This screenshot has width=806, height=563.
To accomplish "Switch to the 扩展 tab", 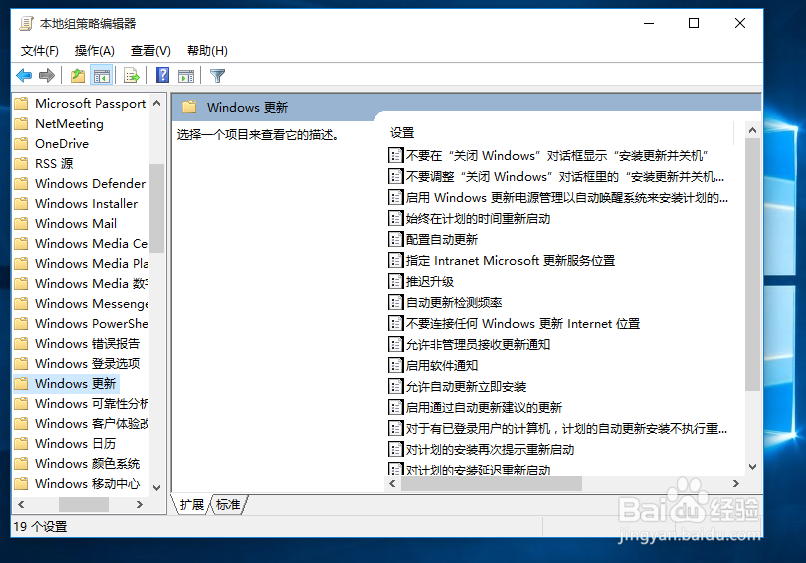I will (192, 504).
